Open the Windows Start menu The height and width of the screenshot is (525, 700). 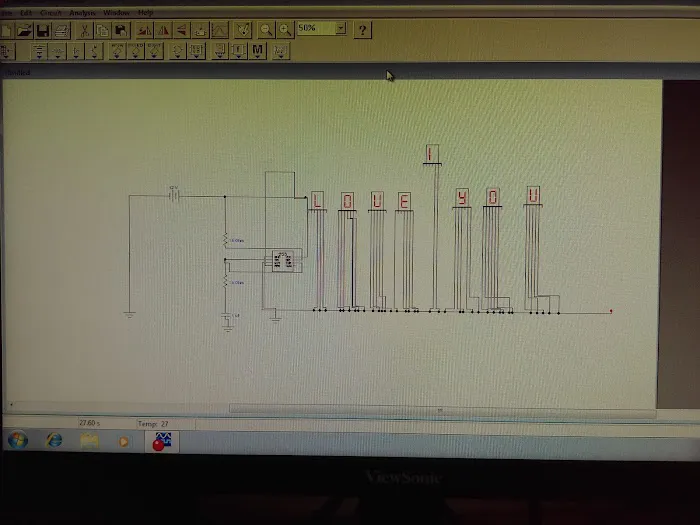point(18,441)
